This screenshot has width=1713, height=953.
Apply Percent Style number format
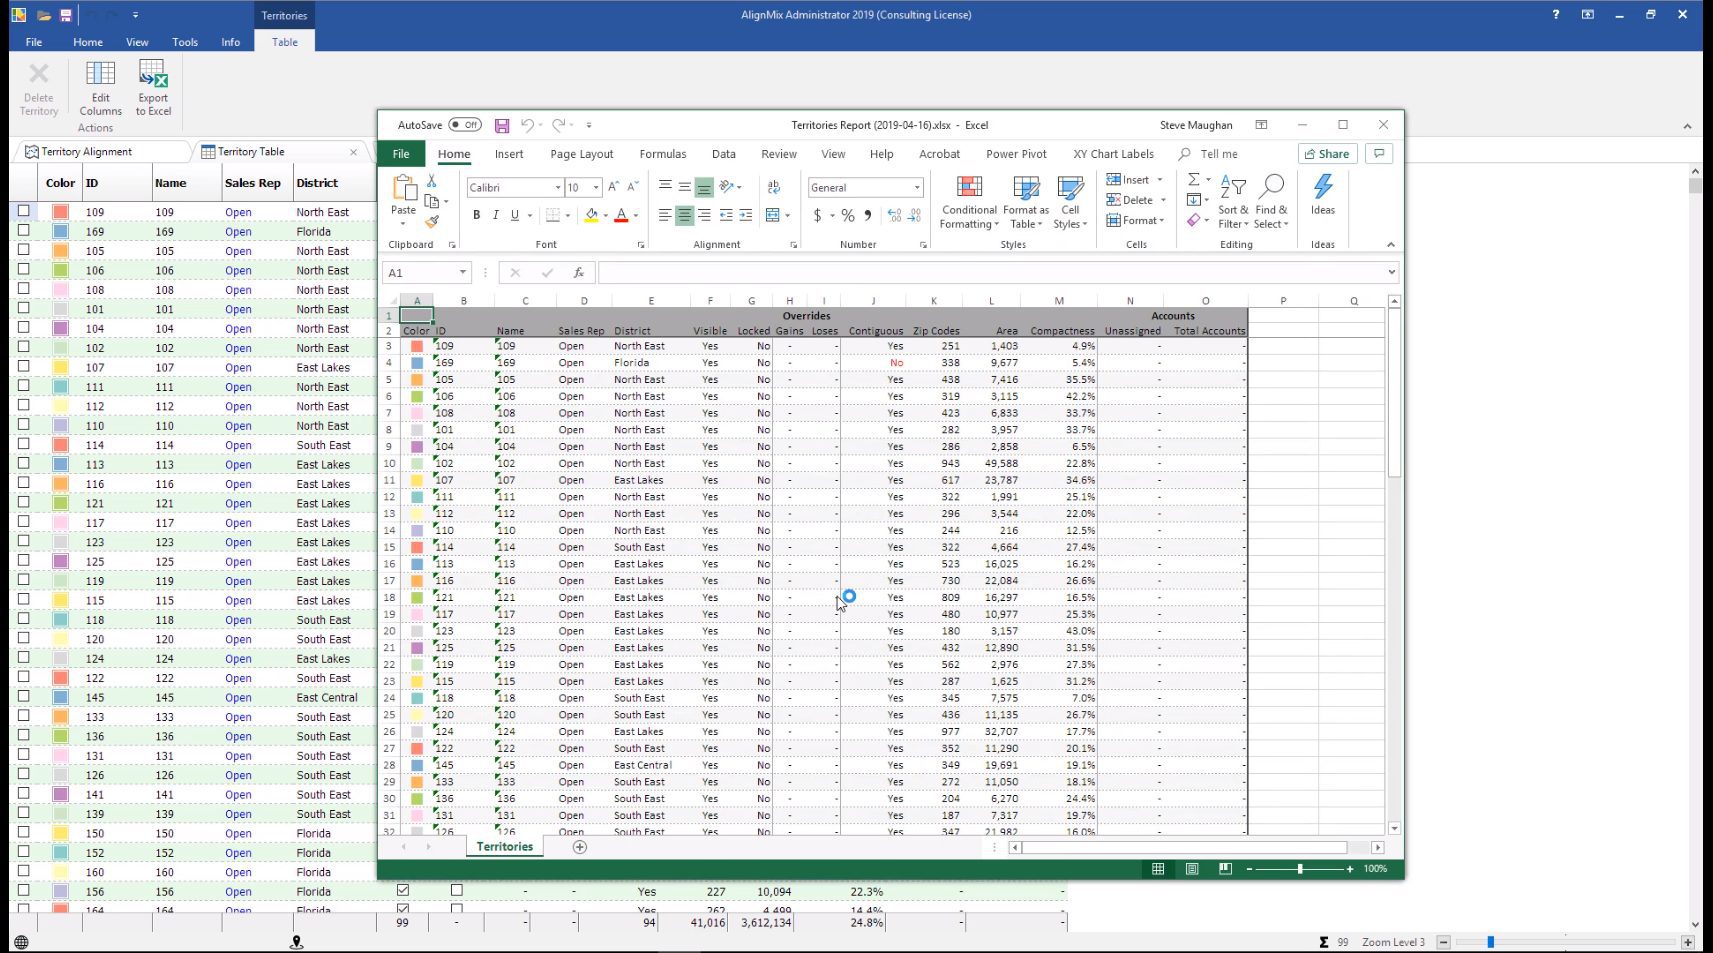click(848, 215)
